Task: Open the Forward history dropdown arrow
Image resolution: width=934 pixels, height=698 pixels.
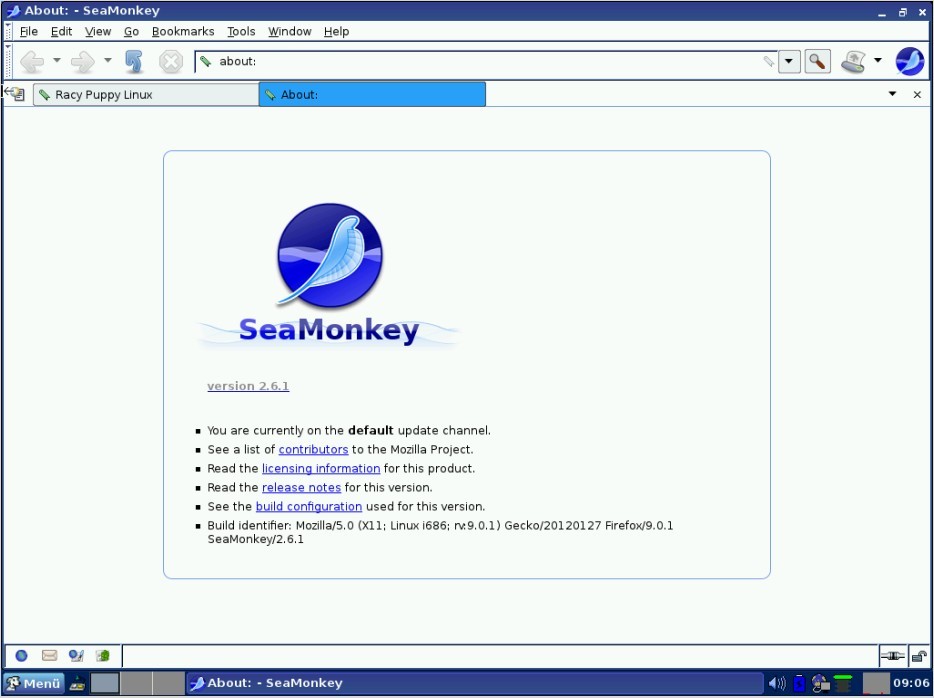Action: tap(107, 60)
